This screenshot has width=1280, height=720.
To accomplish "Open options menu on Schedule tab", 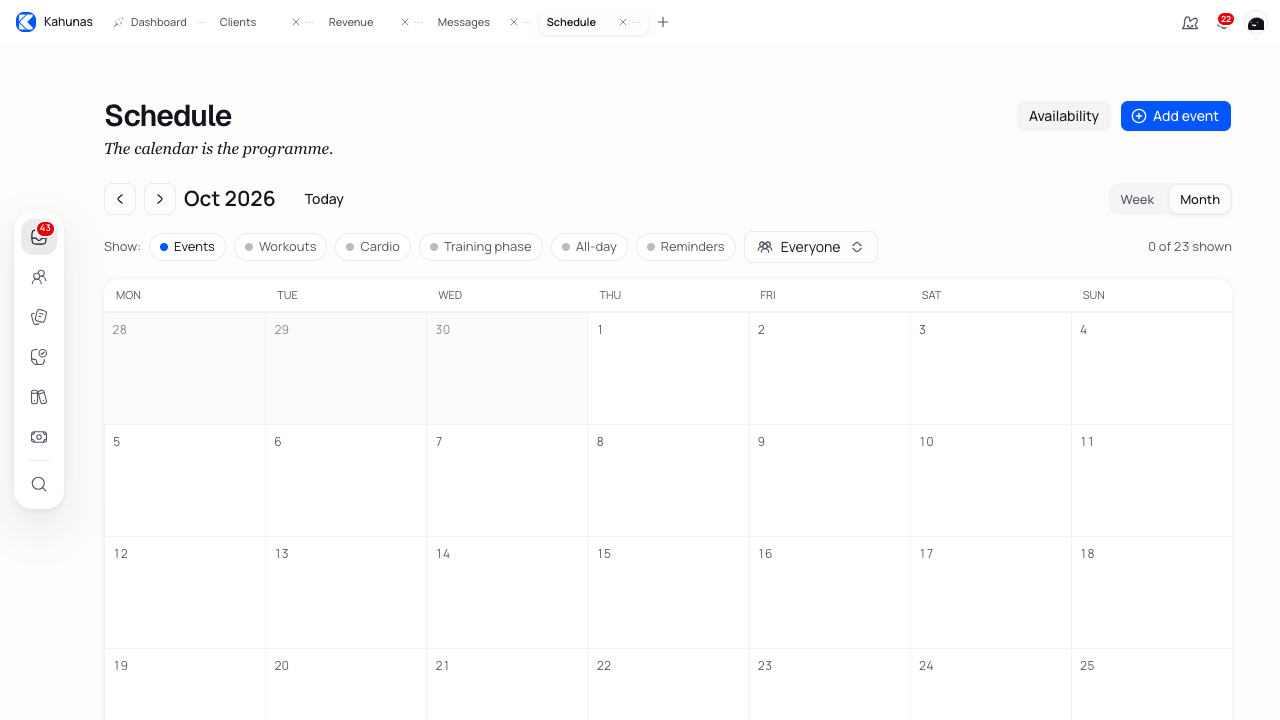I will pos(636,22).
